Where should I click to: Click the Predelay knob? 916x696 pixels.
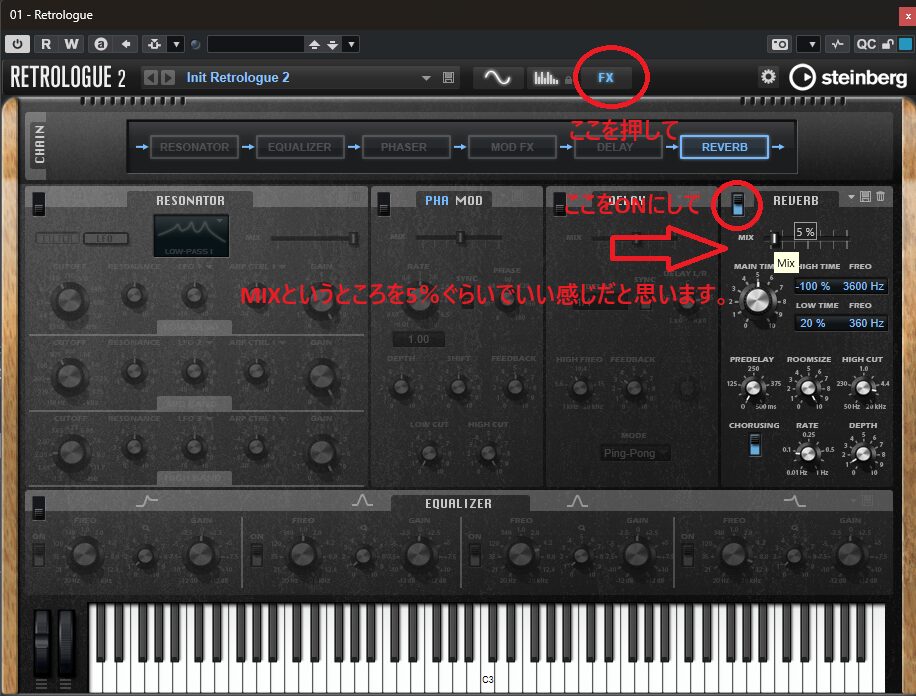pyautogui.click(x=753, y=387)
